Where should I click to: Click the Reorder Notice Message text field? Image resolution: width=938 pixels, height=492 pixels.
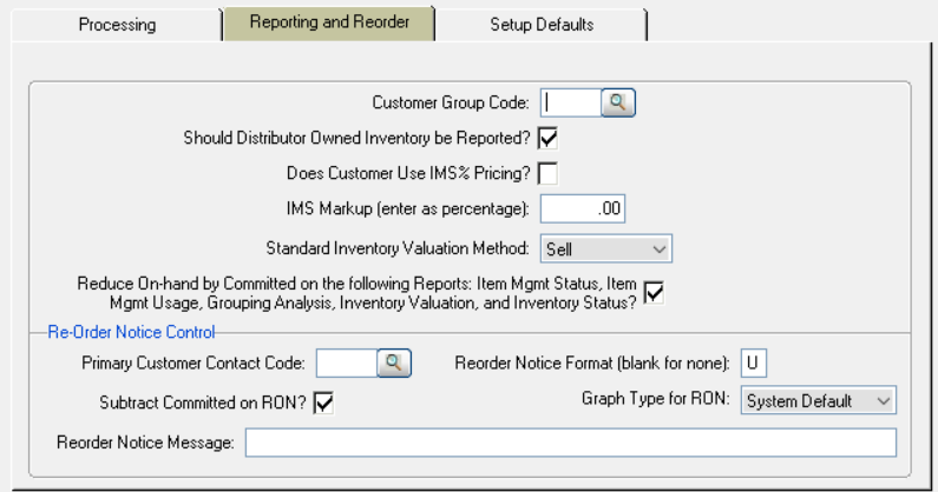point(571,442)
